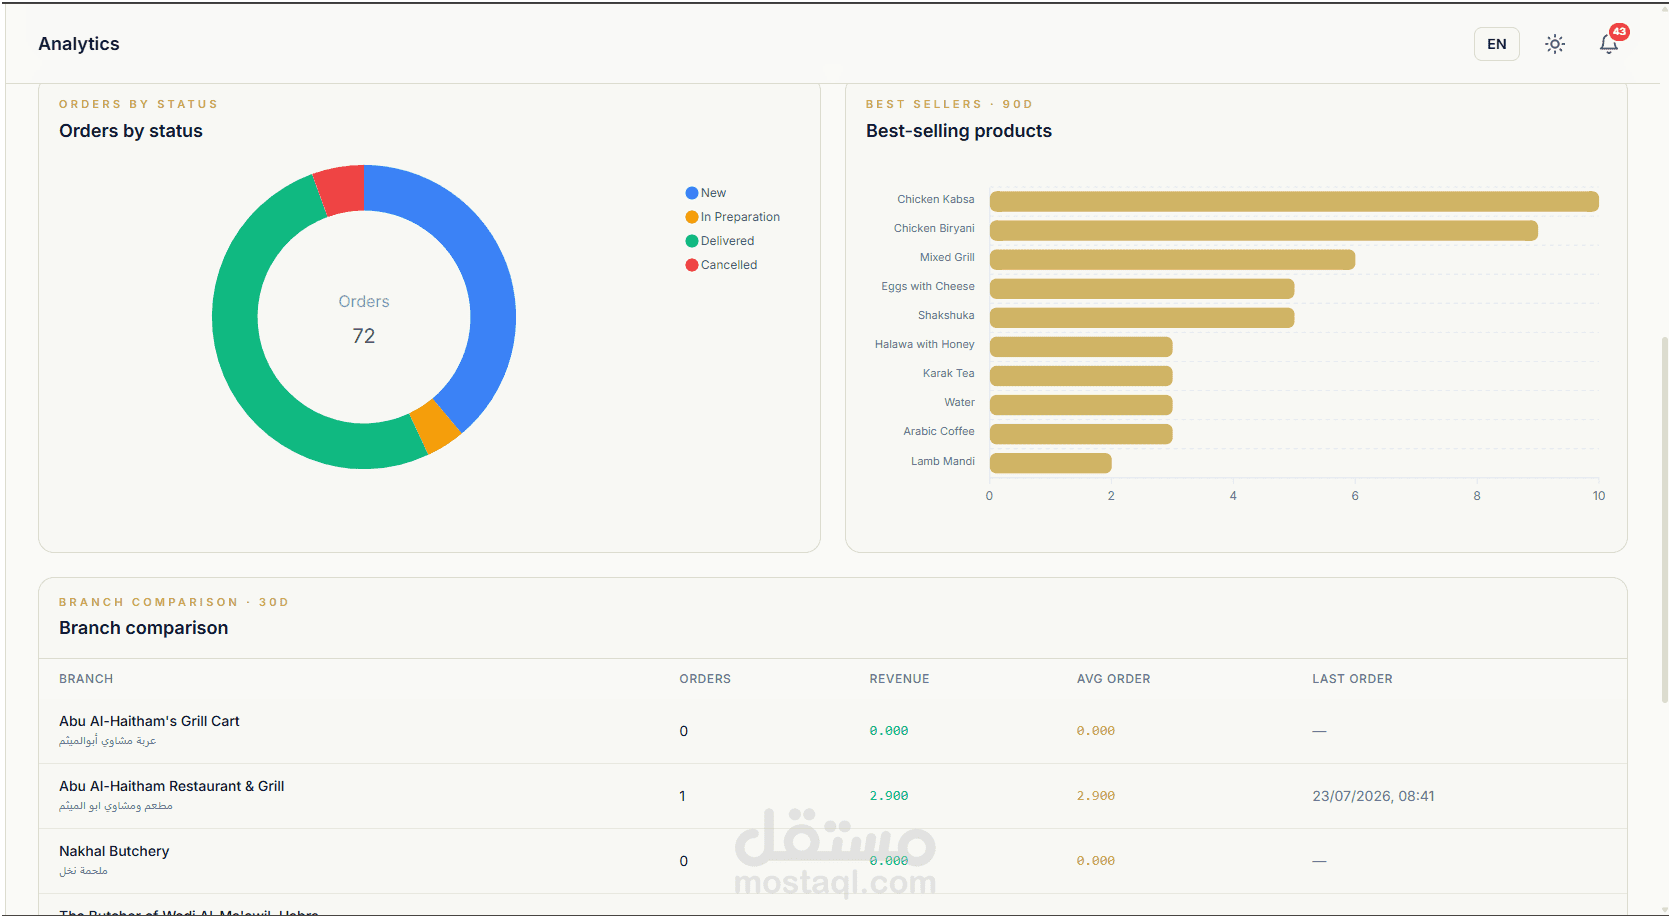
Task: Click the Water bar in best sellers
Action: click(x=1081, y=404)
